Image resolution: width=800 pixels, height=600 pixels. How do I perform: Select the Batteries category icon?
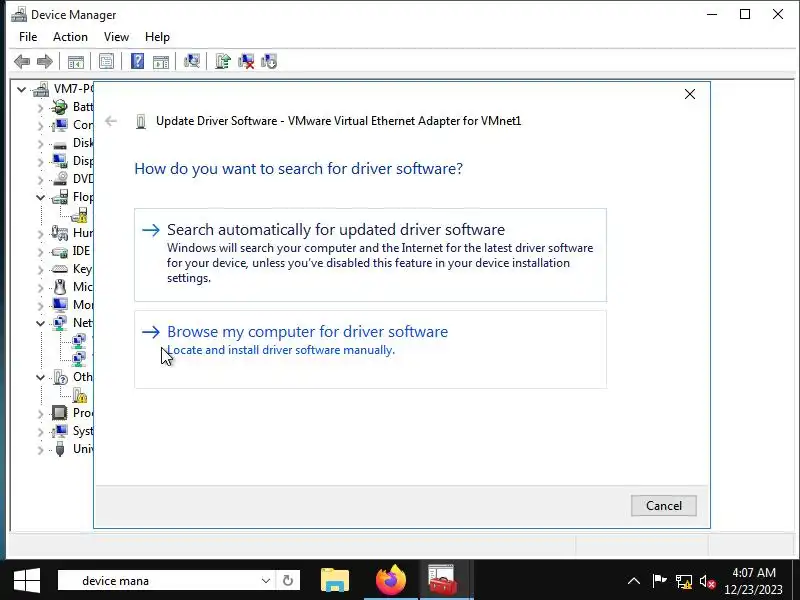coord(60,107)
